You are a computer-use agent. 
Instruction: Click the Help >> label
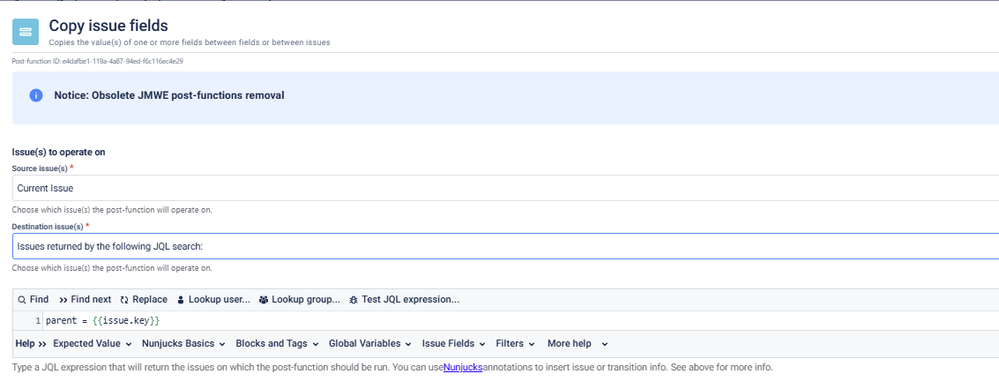pos(31,344)
